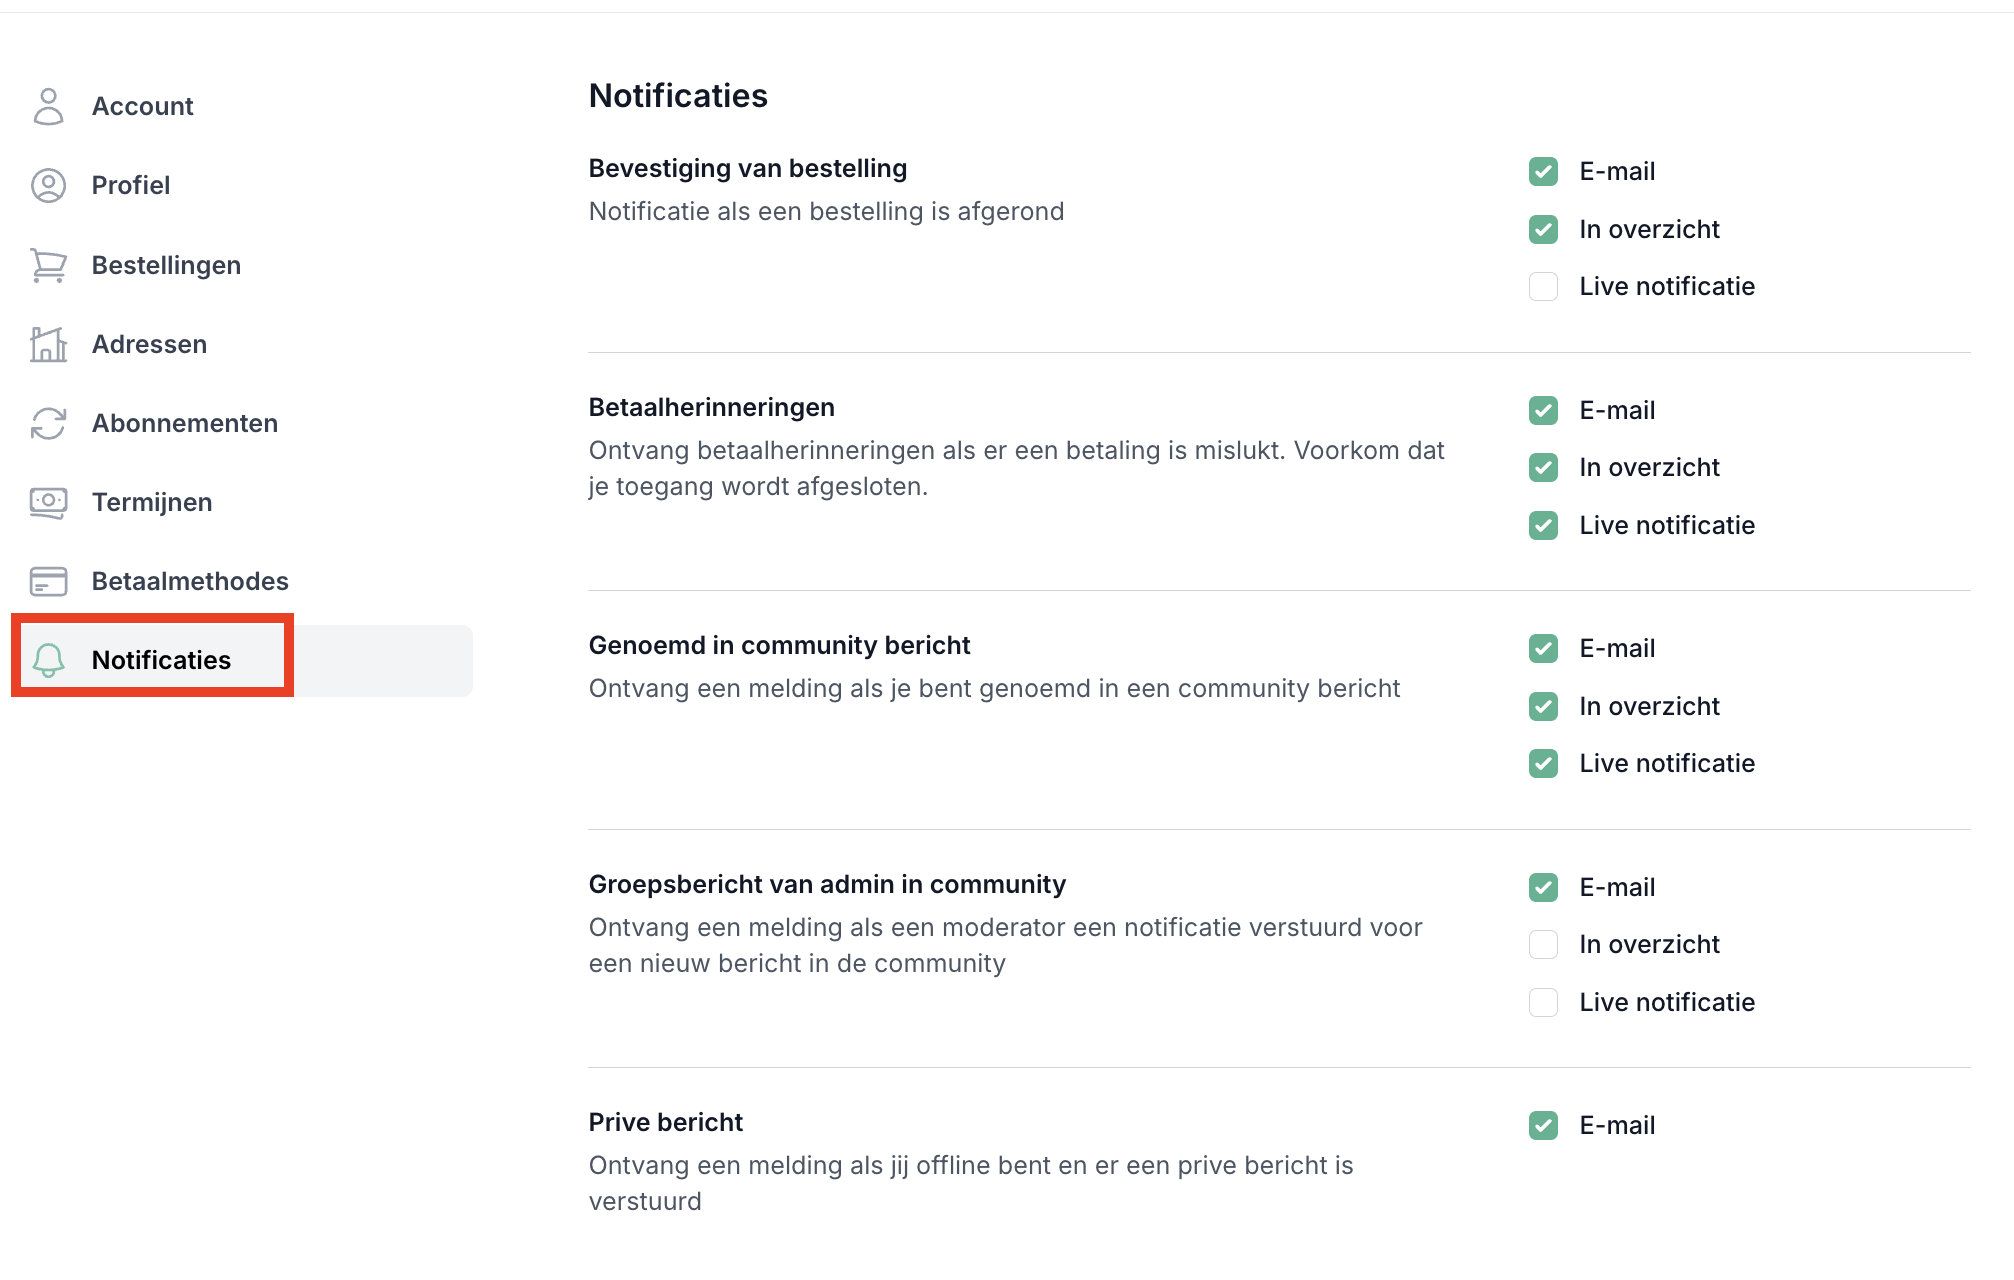Click the Betaalmethodes credit card icon
The width and height of the screenshot is (2014, 1280).
[x=48, y=581]
